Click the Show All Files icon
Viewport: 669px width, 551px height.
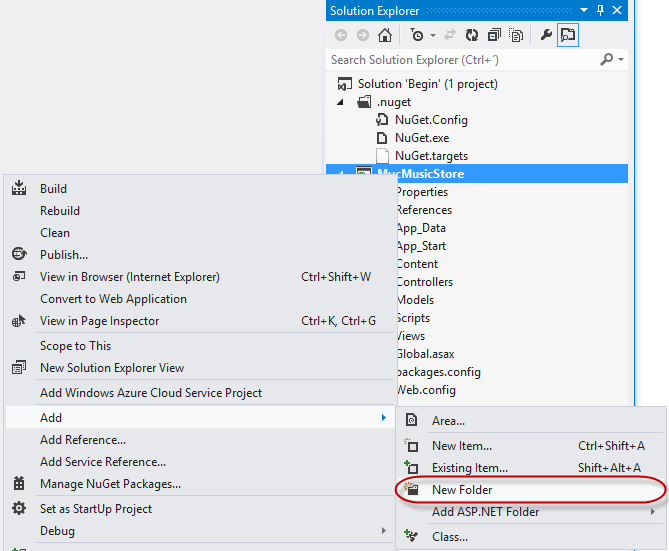coord(517,35)
